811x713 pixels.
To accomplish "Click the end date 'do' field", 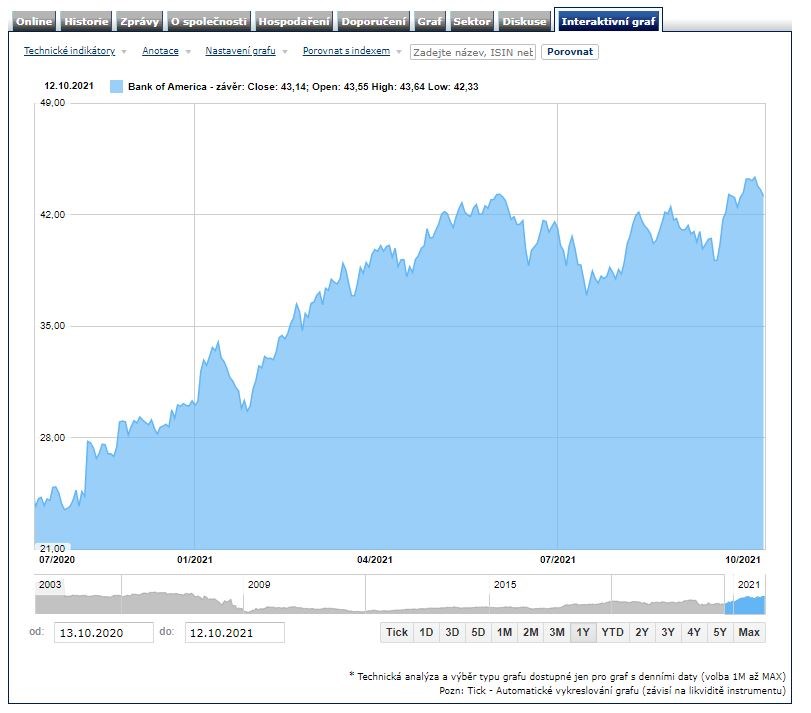I will tap(234, 632).
